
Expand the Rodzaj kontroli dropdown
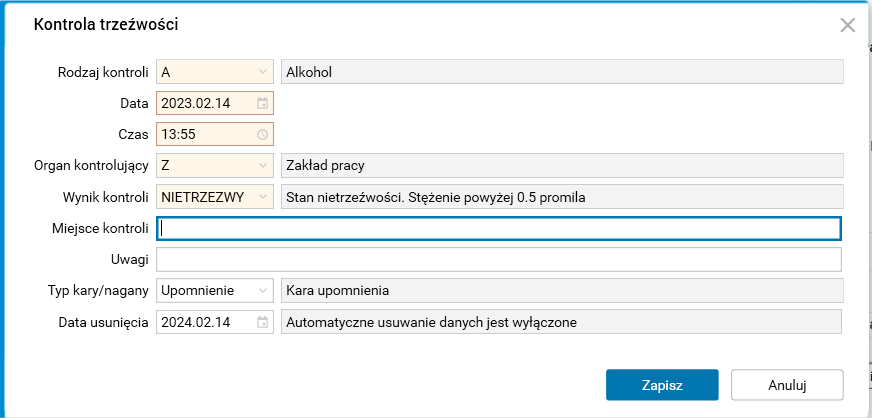pos(263,72)
